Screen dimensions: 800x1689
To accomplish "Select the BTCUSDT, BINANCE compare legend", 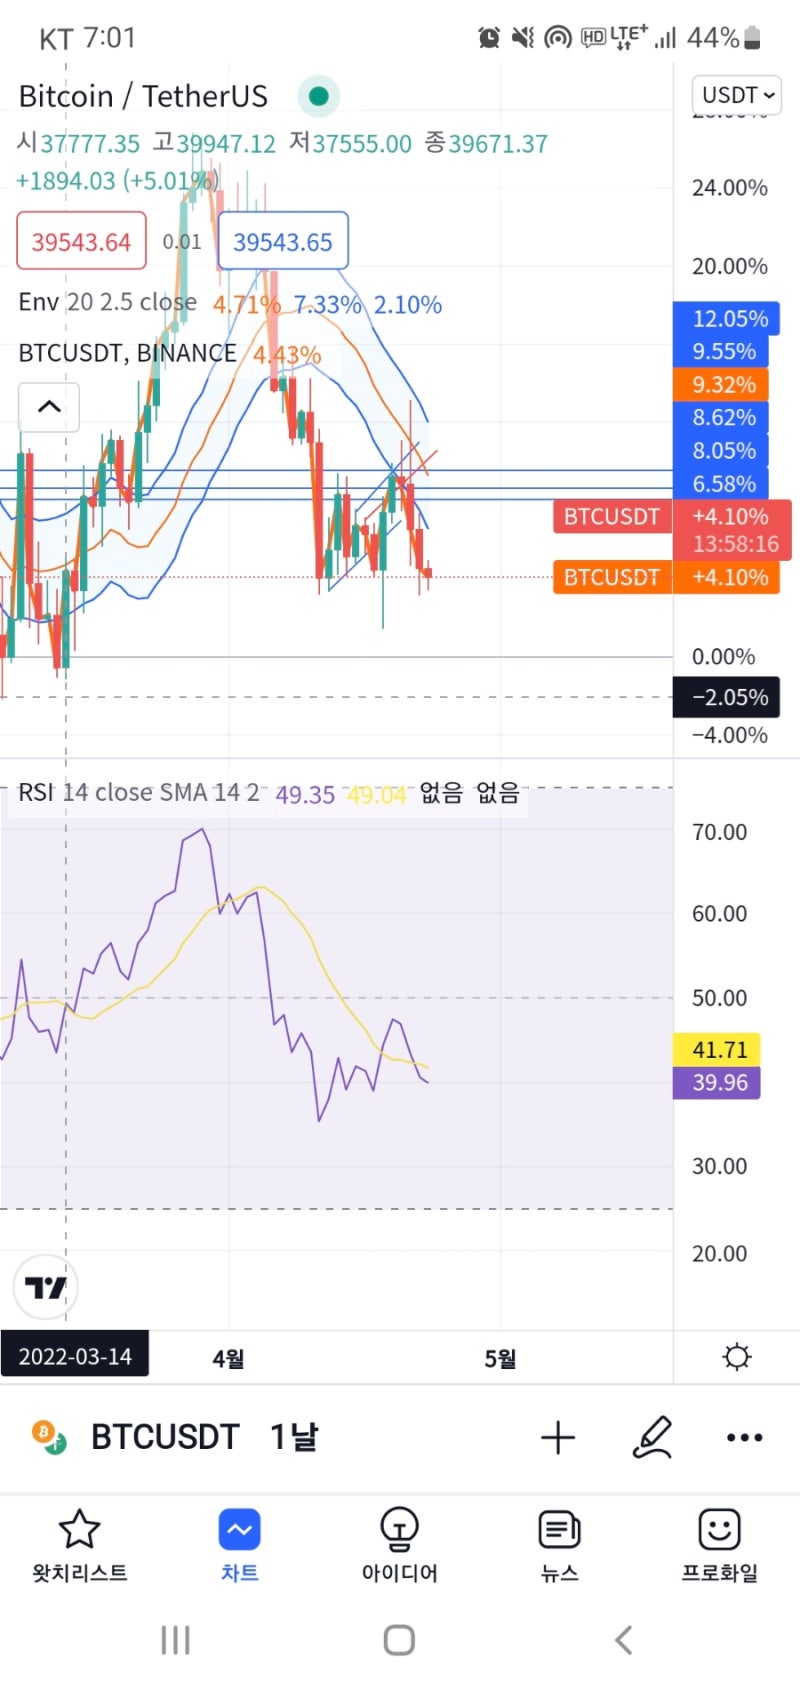I will [x=128, y=353].
